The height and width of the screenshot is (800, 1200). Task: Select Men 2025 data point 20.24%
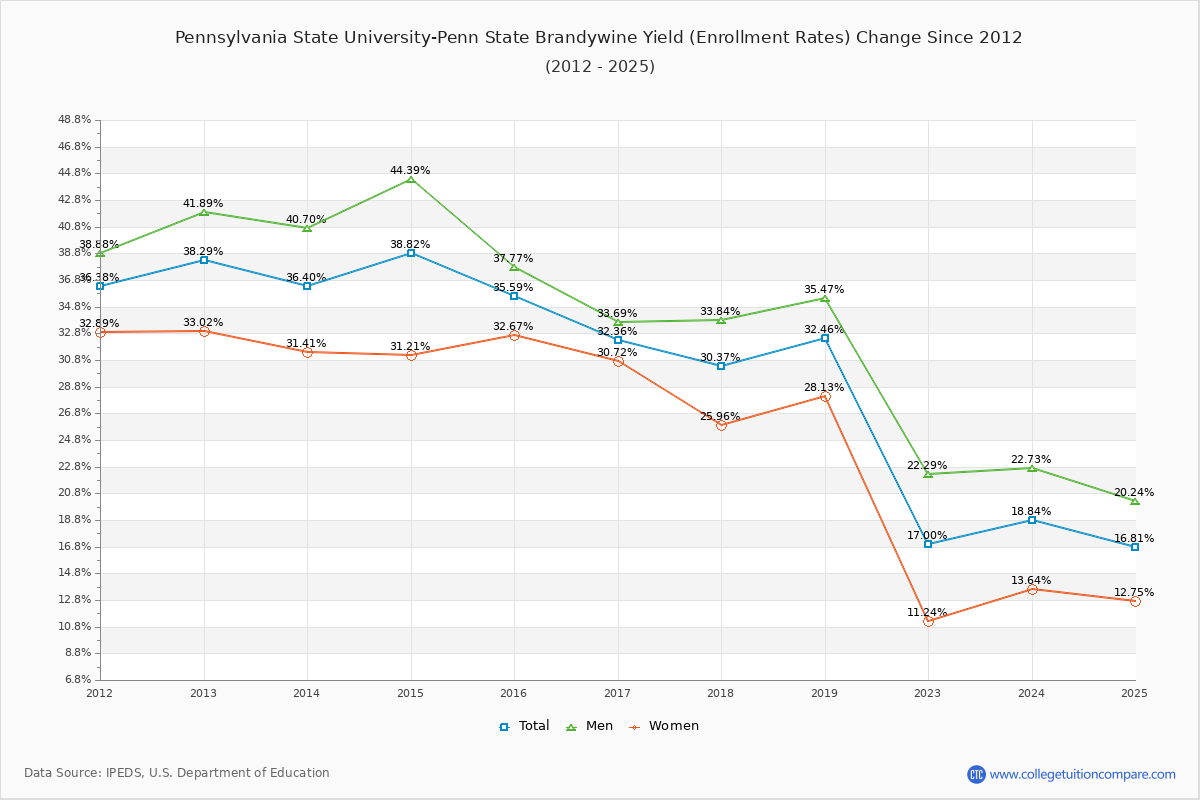(1135, 501)
